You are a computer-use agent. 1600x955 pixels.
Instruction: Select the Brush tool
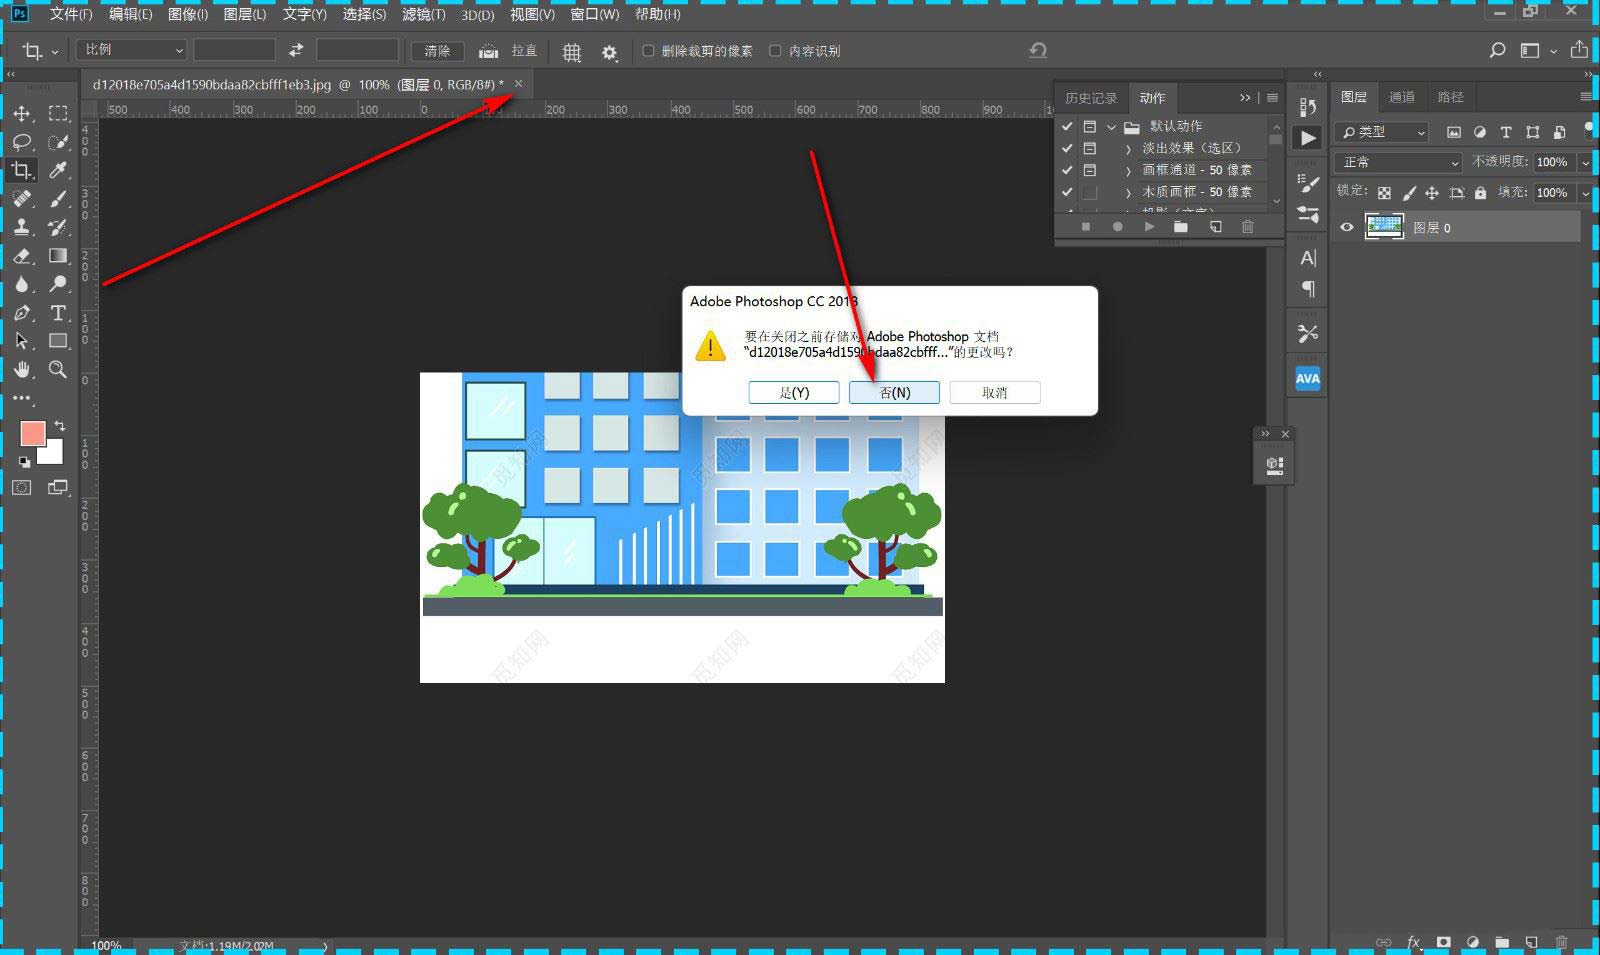coord(58,199)
